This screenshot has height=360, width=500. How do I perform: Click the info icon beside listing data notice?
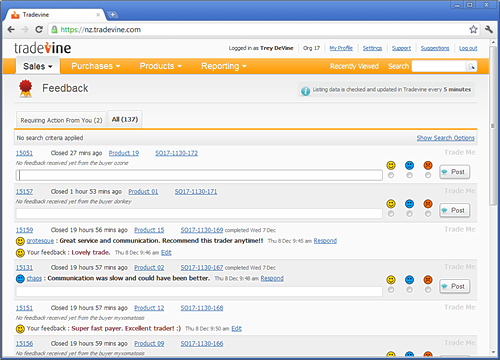click(x=305, y=91)
